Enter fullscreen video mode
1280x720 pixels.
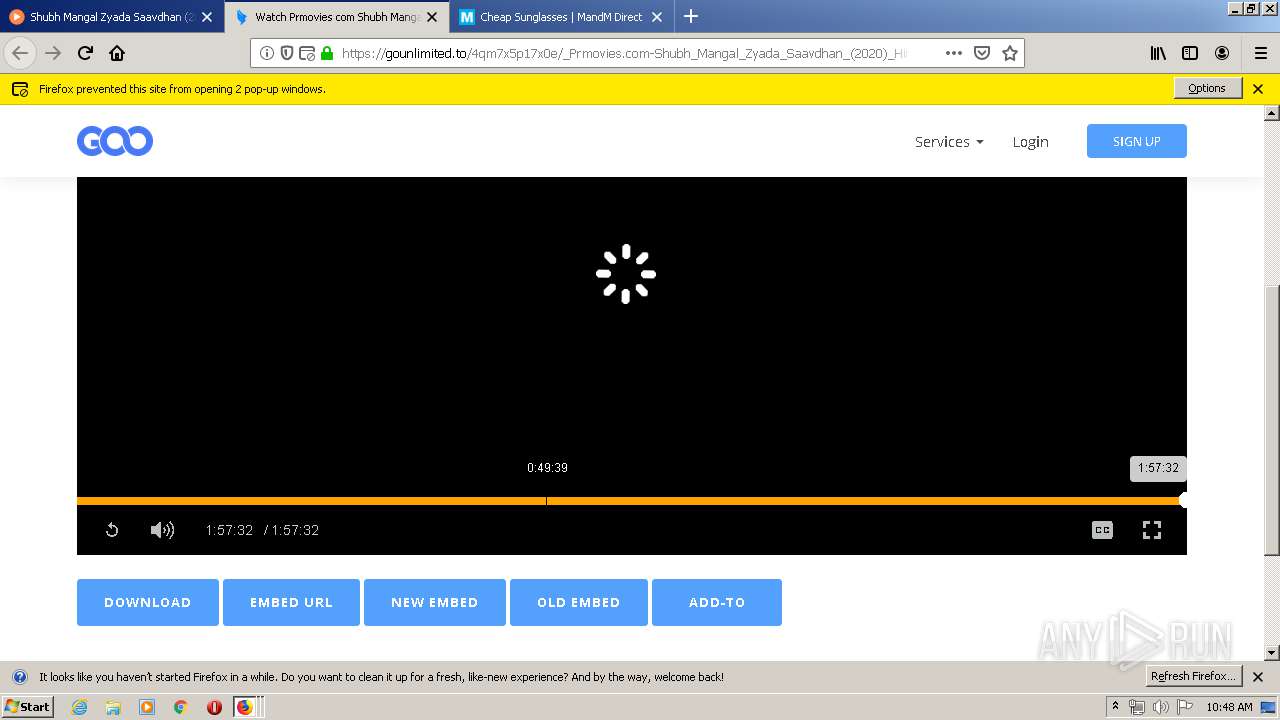point(1152,530)
